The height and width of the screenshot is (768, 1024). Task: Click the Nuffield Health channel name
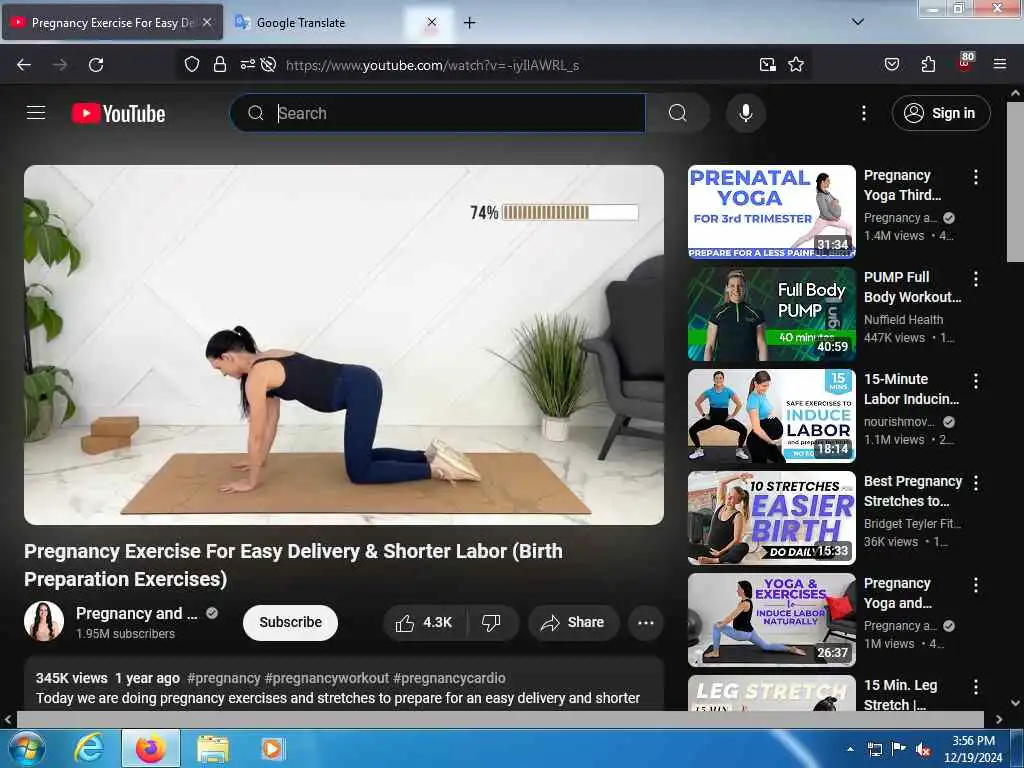[903, 319]
